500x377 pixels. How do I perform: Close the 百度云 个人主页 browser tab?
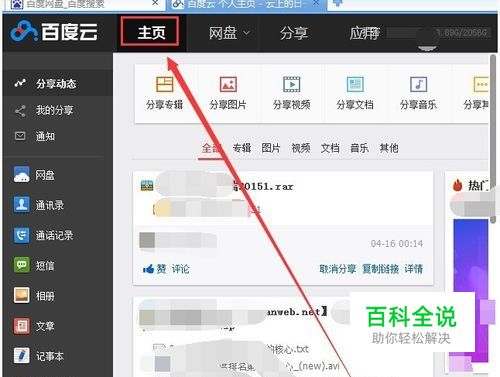tap(316, 3)
